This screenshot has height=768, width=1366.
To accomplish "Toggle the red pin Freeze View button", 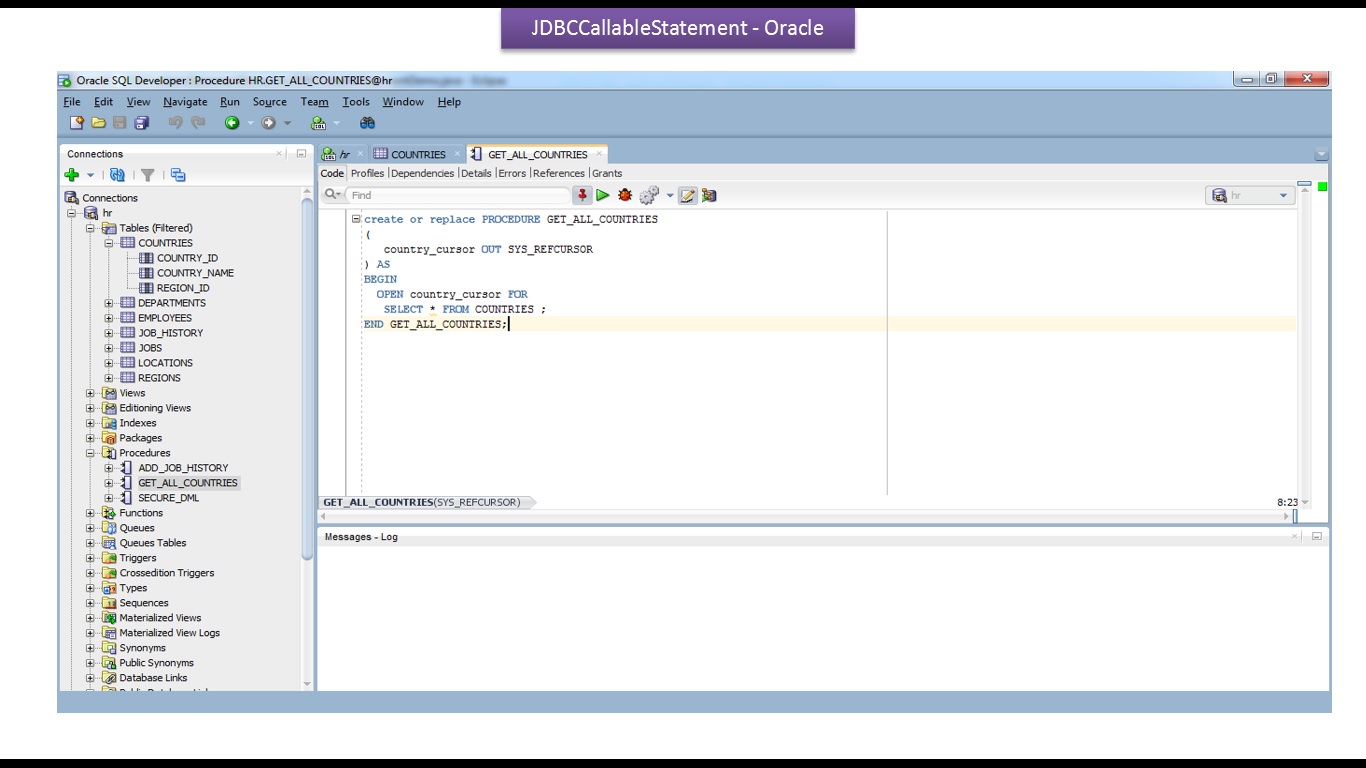I will (583, 195).
